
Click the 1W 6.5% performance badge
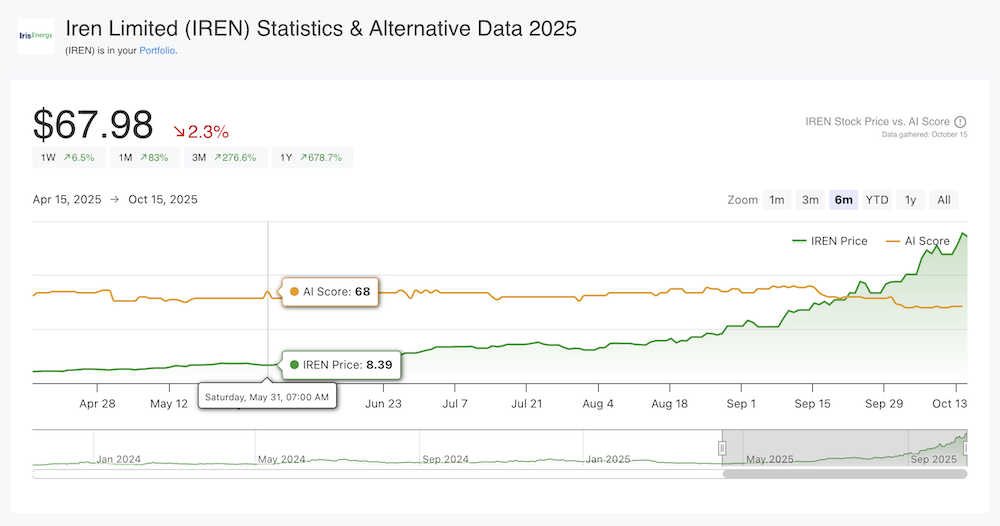point(66,157)
